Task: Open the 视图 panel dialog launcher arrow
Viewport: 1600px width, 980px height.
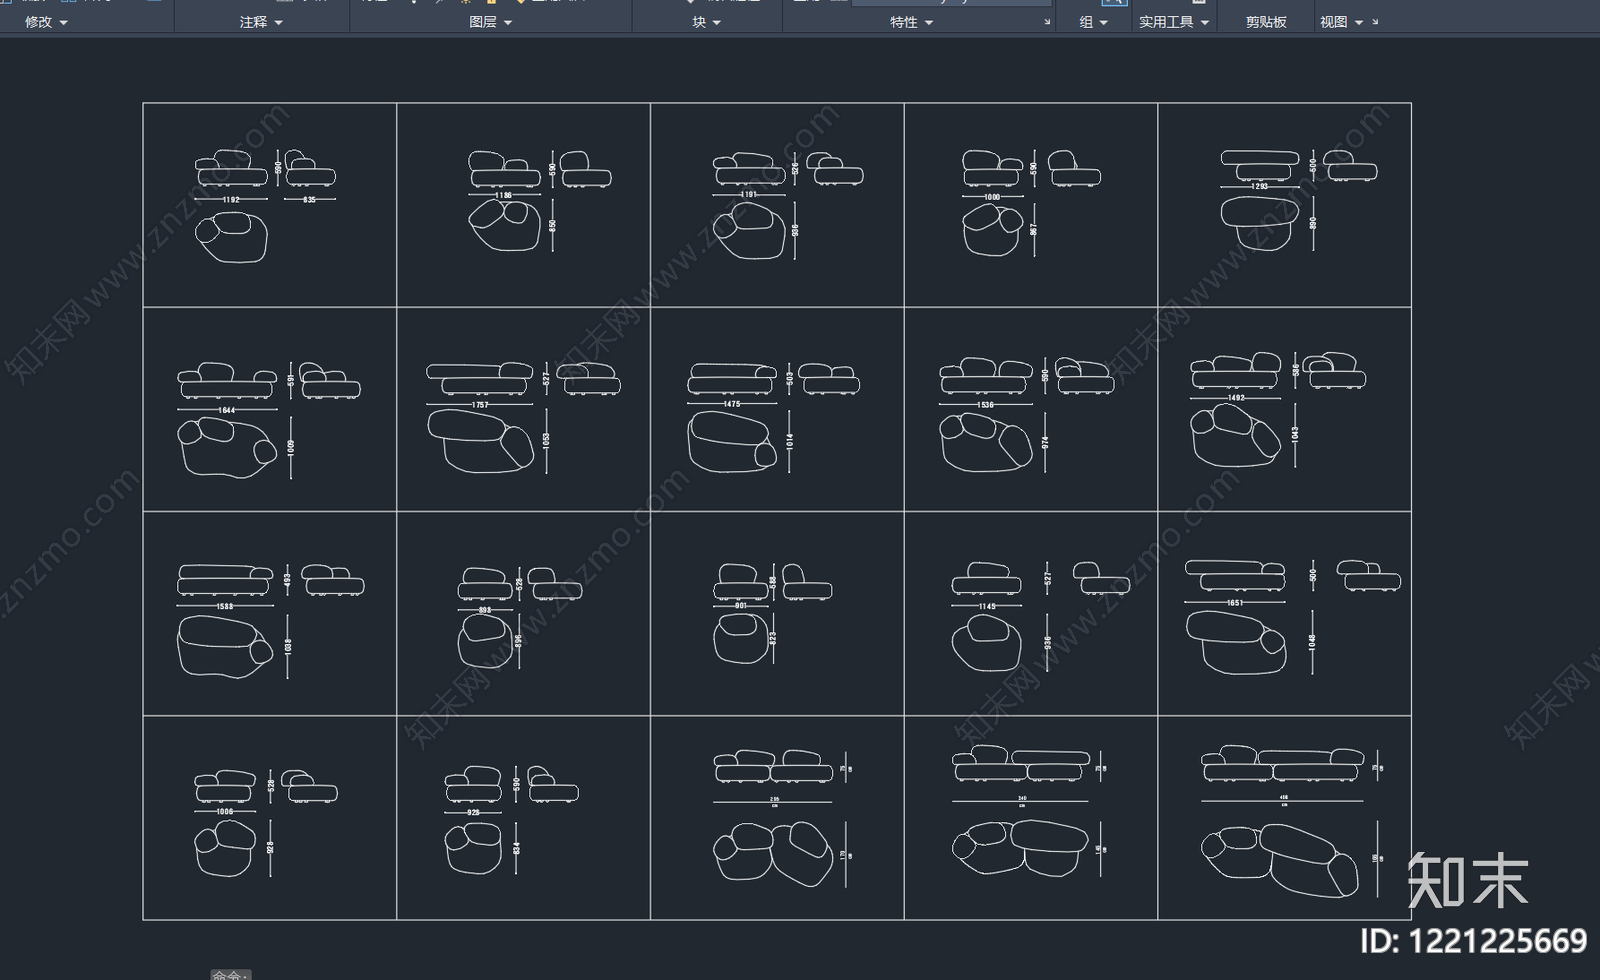Action: point(1375,22)
